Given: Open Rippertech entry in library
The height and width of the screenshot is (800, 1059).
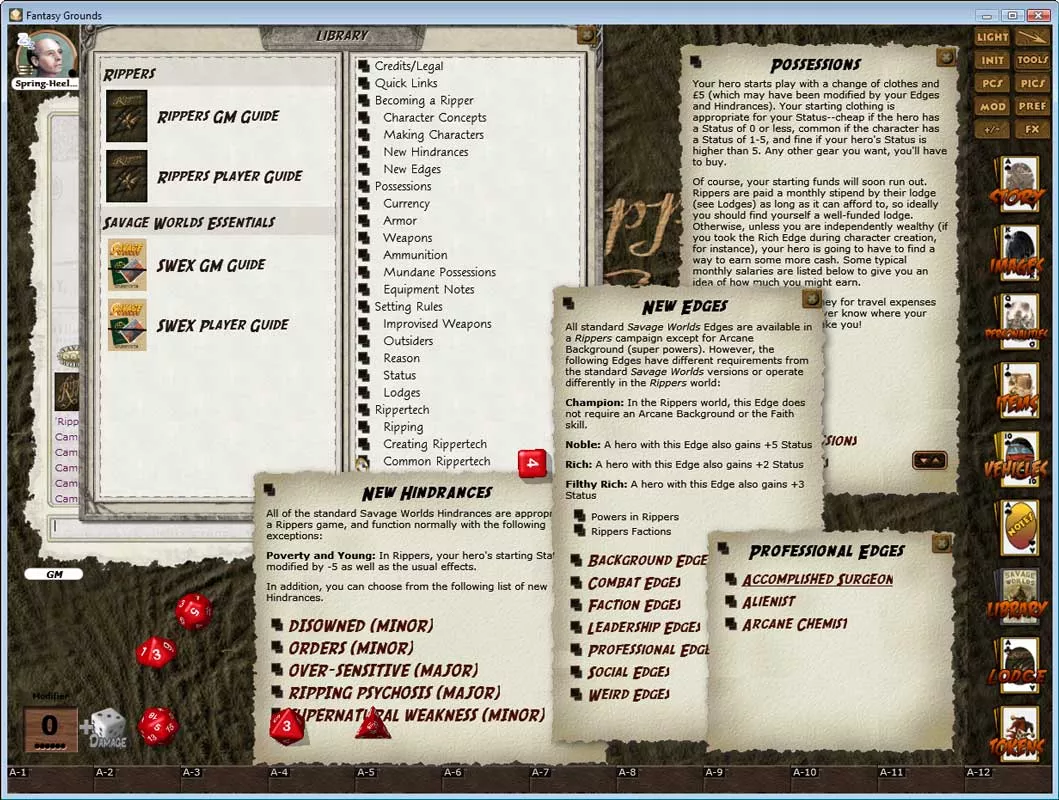Looking at the screenshot, I should 401,410.
